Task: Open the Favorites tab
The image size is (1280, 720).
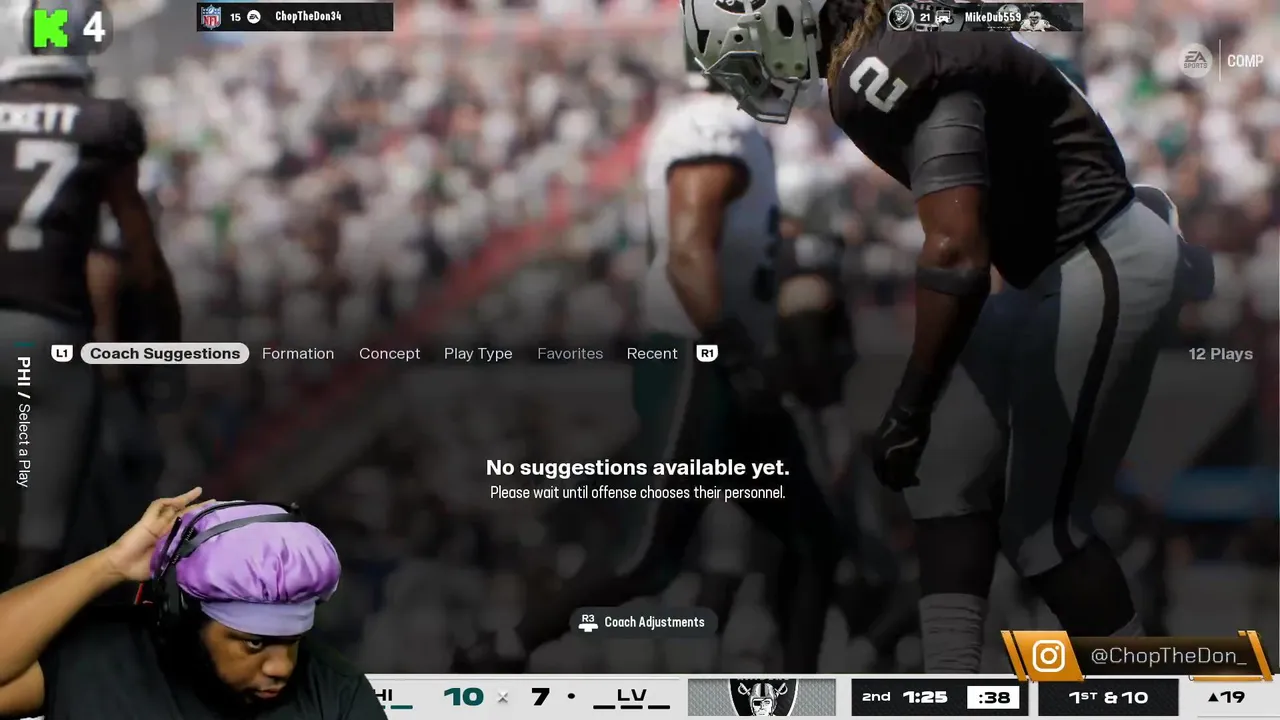Action: click(570, 353)
